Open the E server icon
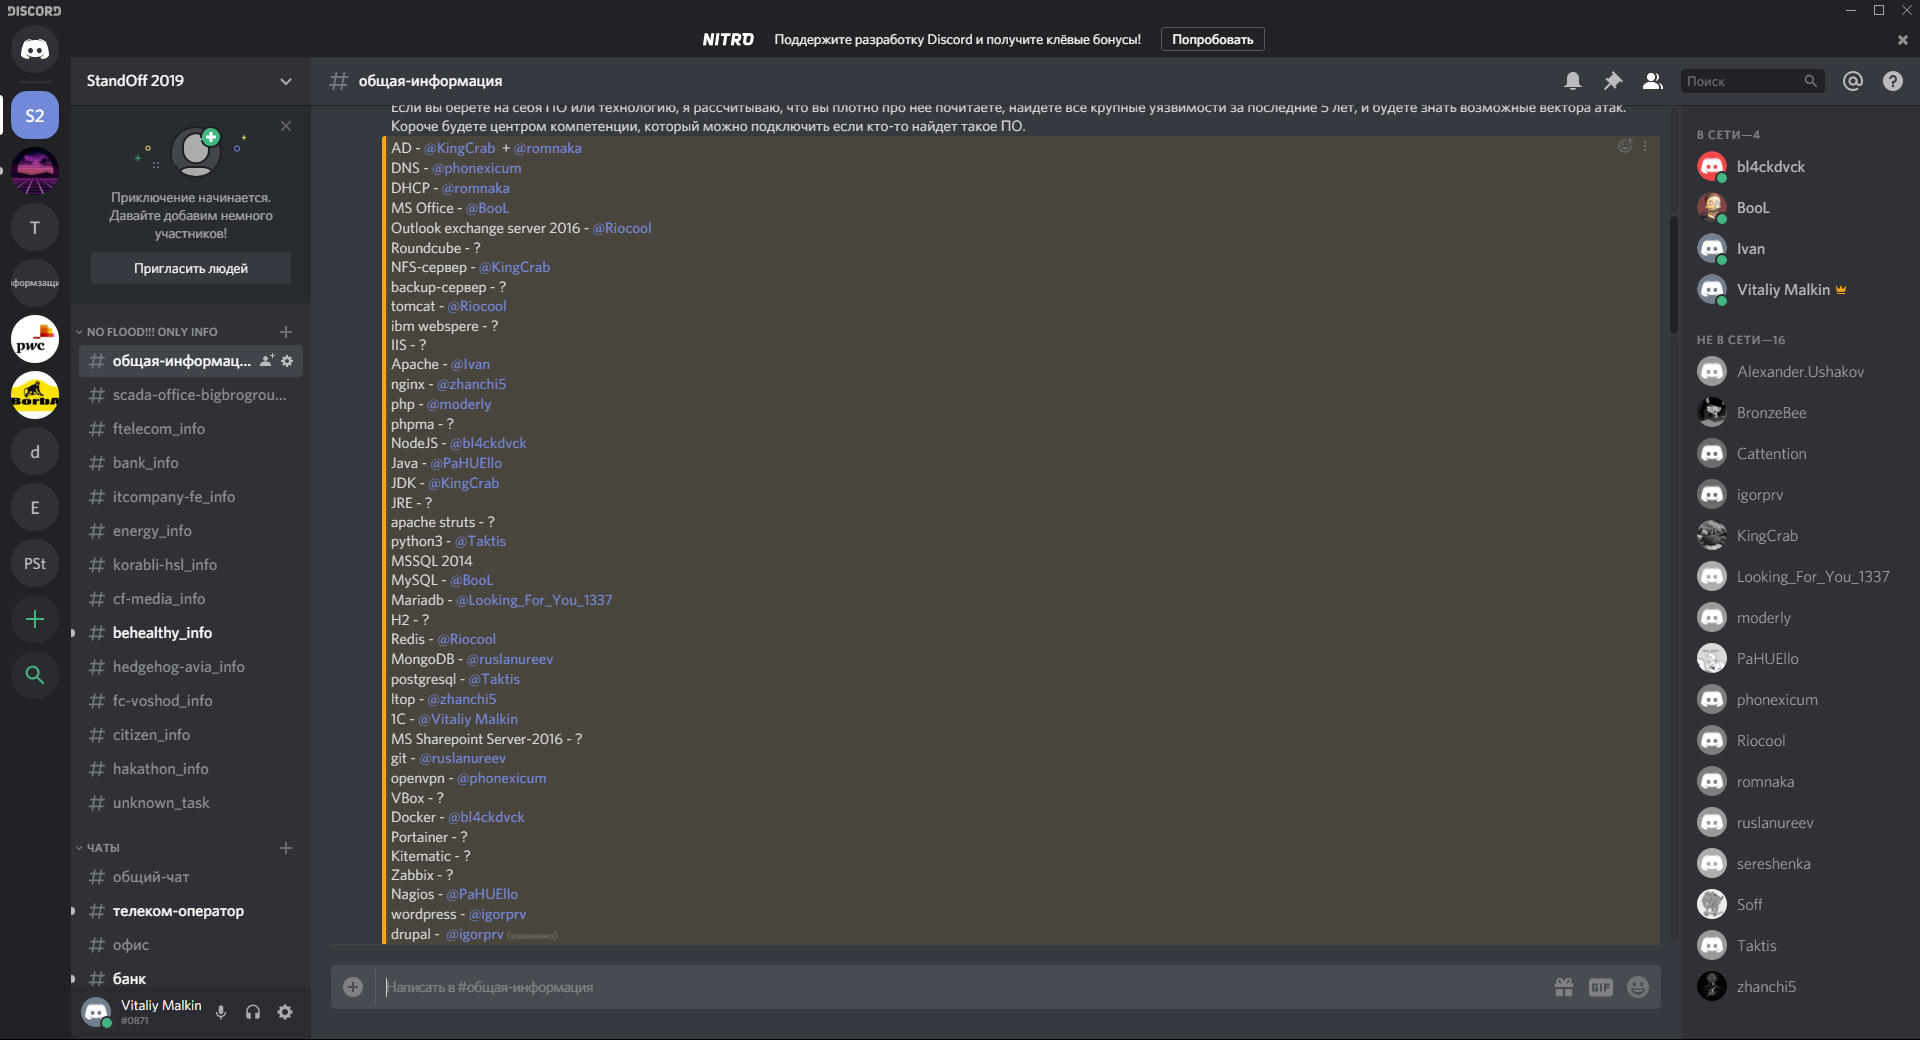1920x1040 pixels. (x=35, y=507)
